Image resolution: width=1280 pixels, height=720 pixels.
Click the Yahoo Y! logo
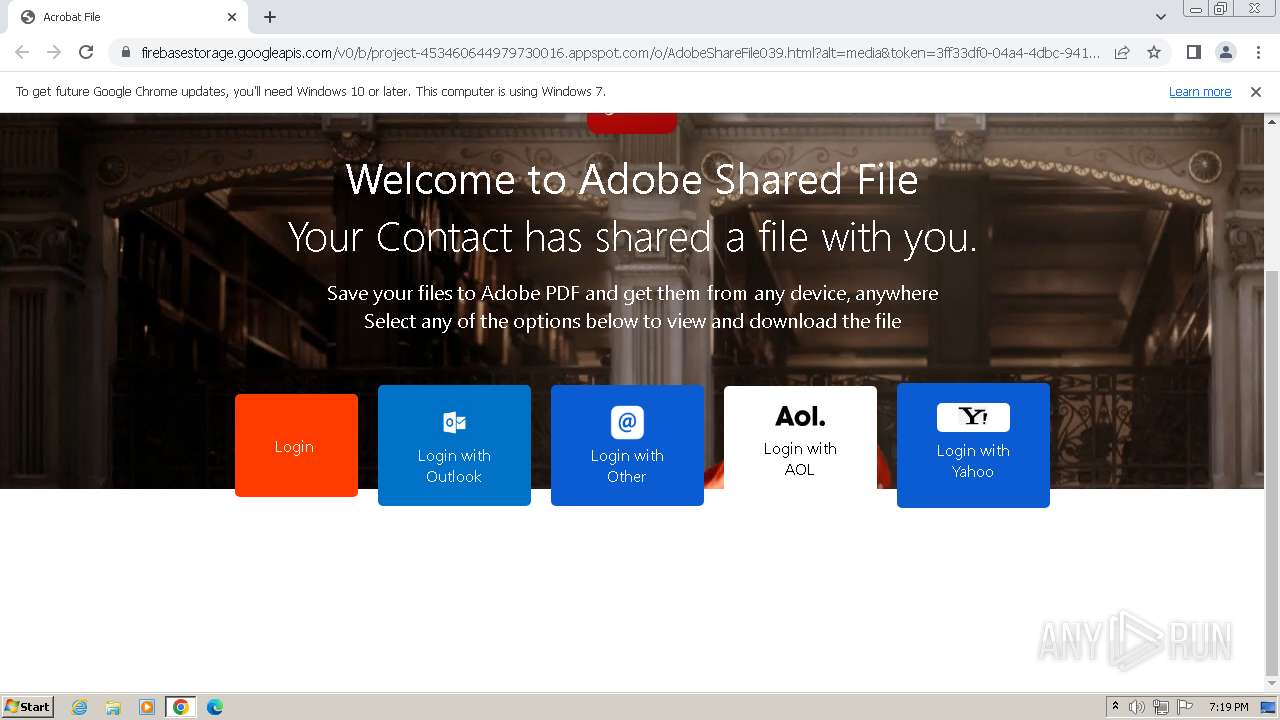coord(973,417)
